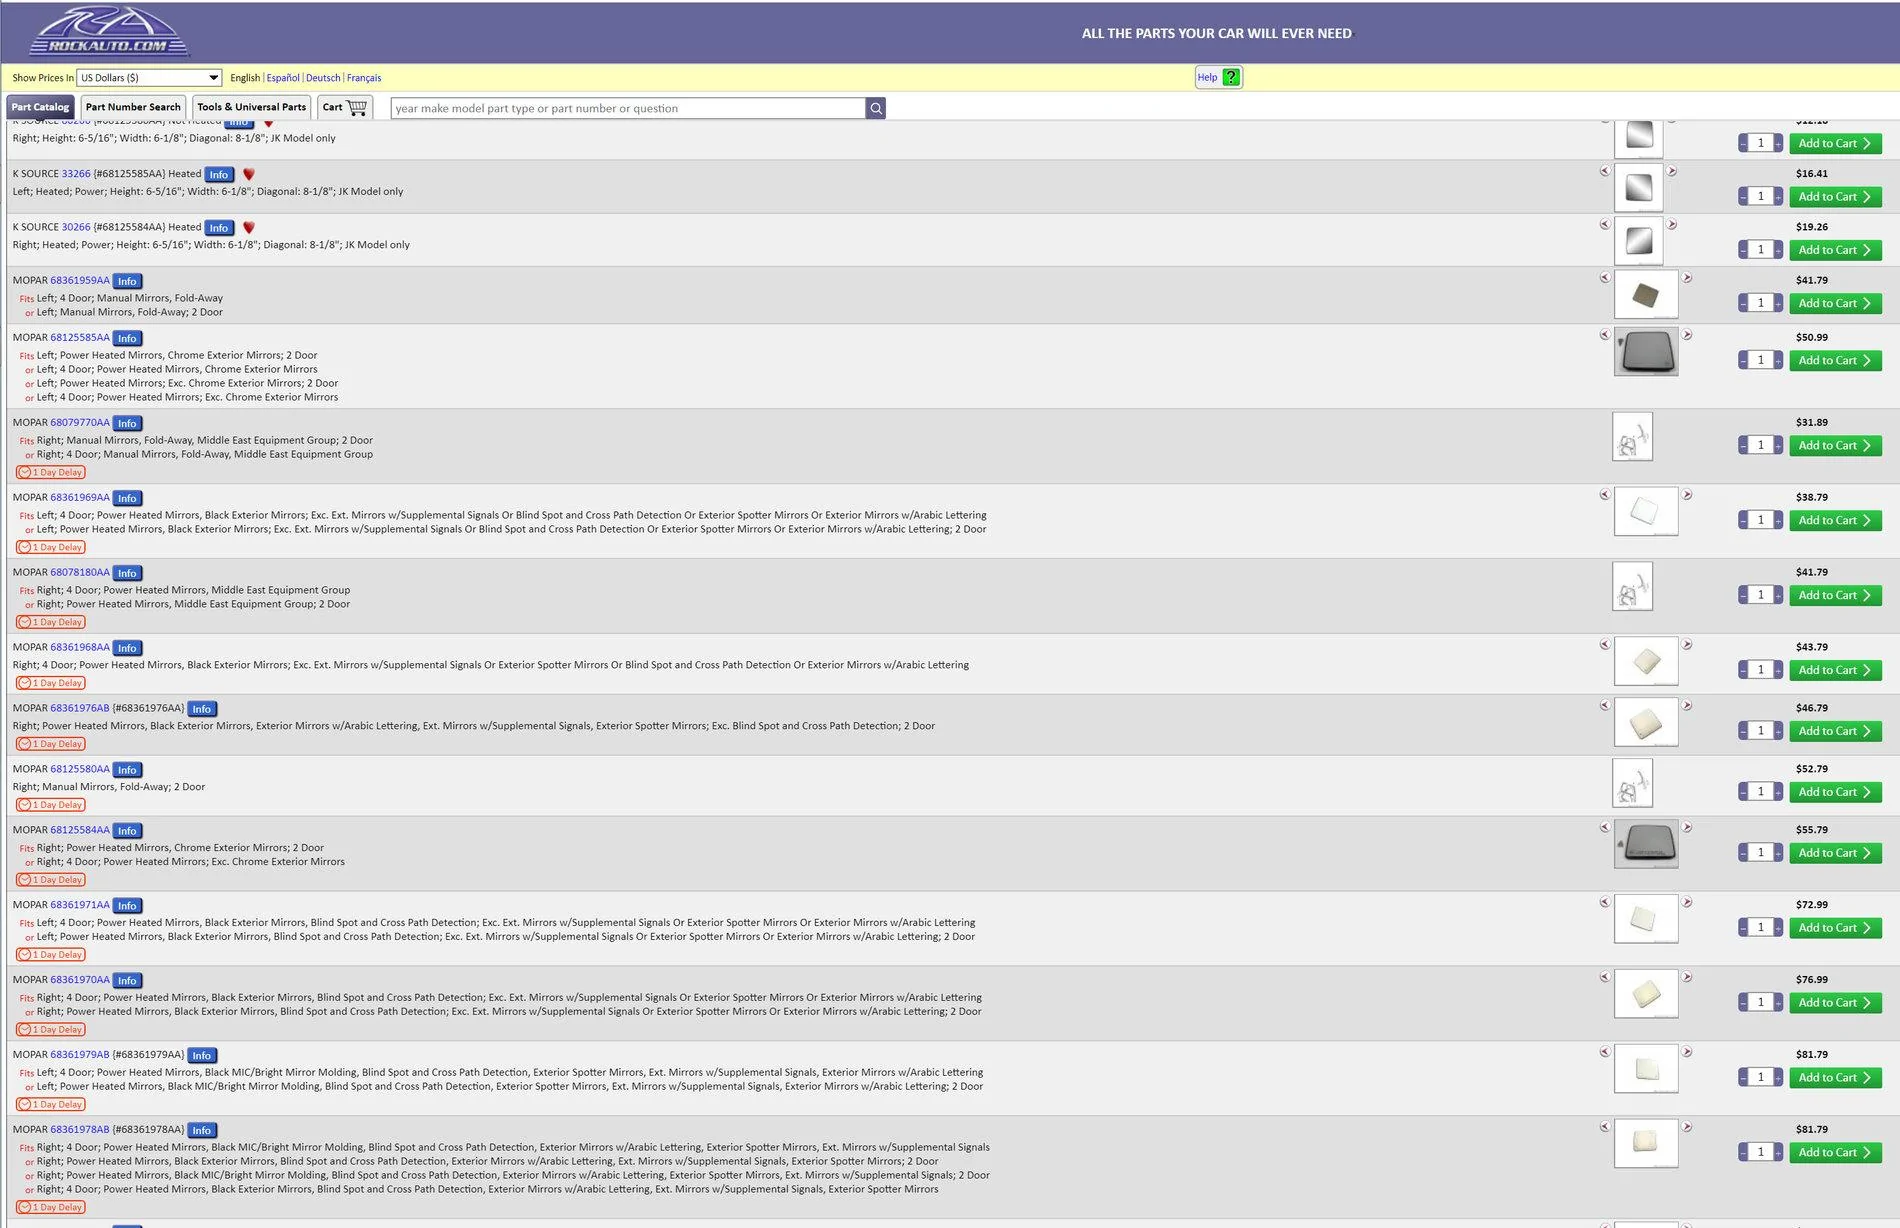Click the green Help question mark
The height and width of the screenshot is (1228, 1900).
pos(1231,77)
